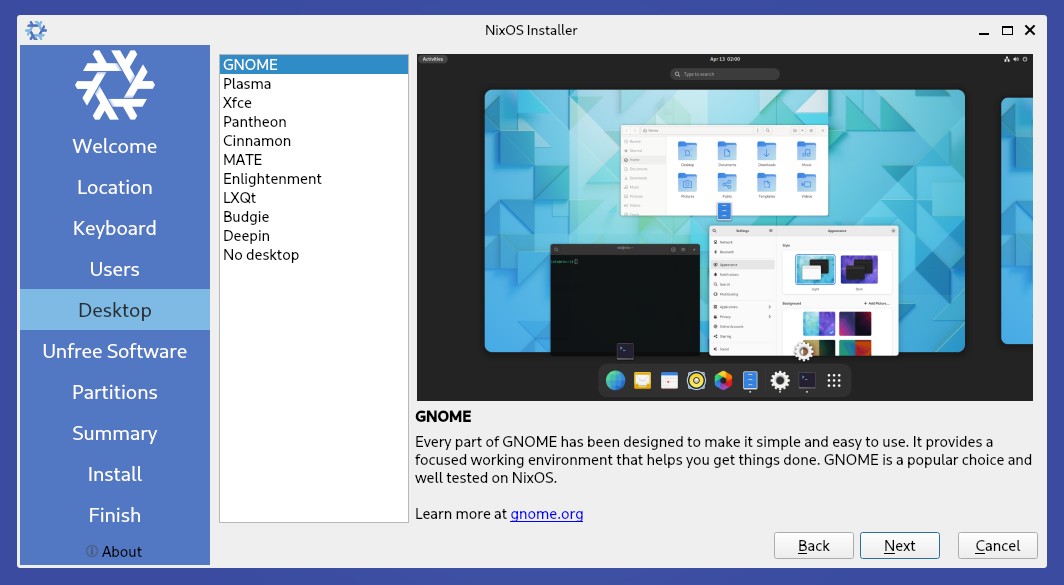Maximize the NixOS Installer window
Screen dimensions: 1064x585
click(x=1007, y=31)
